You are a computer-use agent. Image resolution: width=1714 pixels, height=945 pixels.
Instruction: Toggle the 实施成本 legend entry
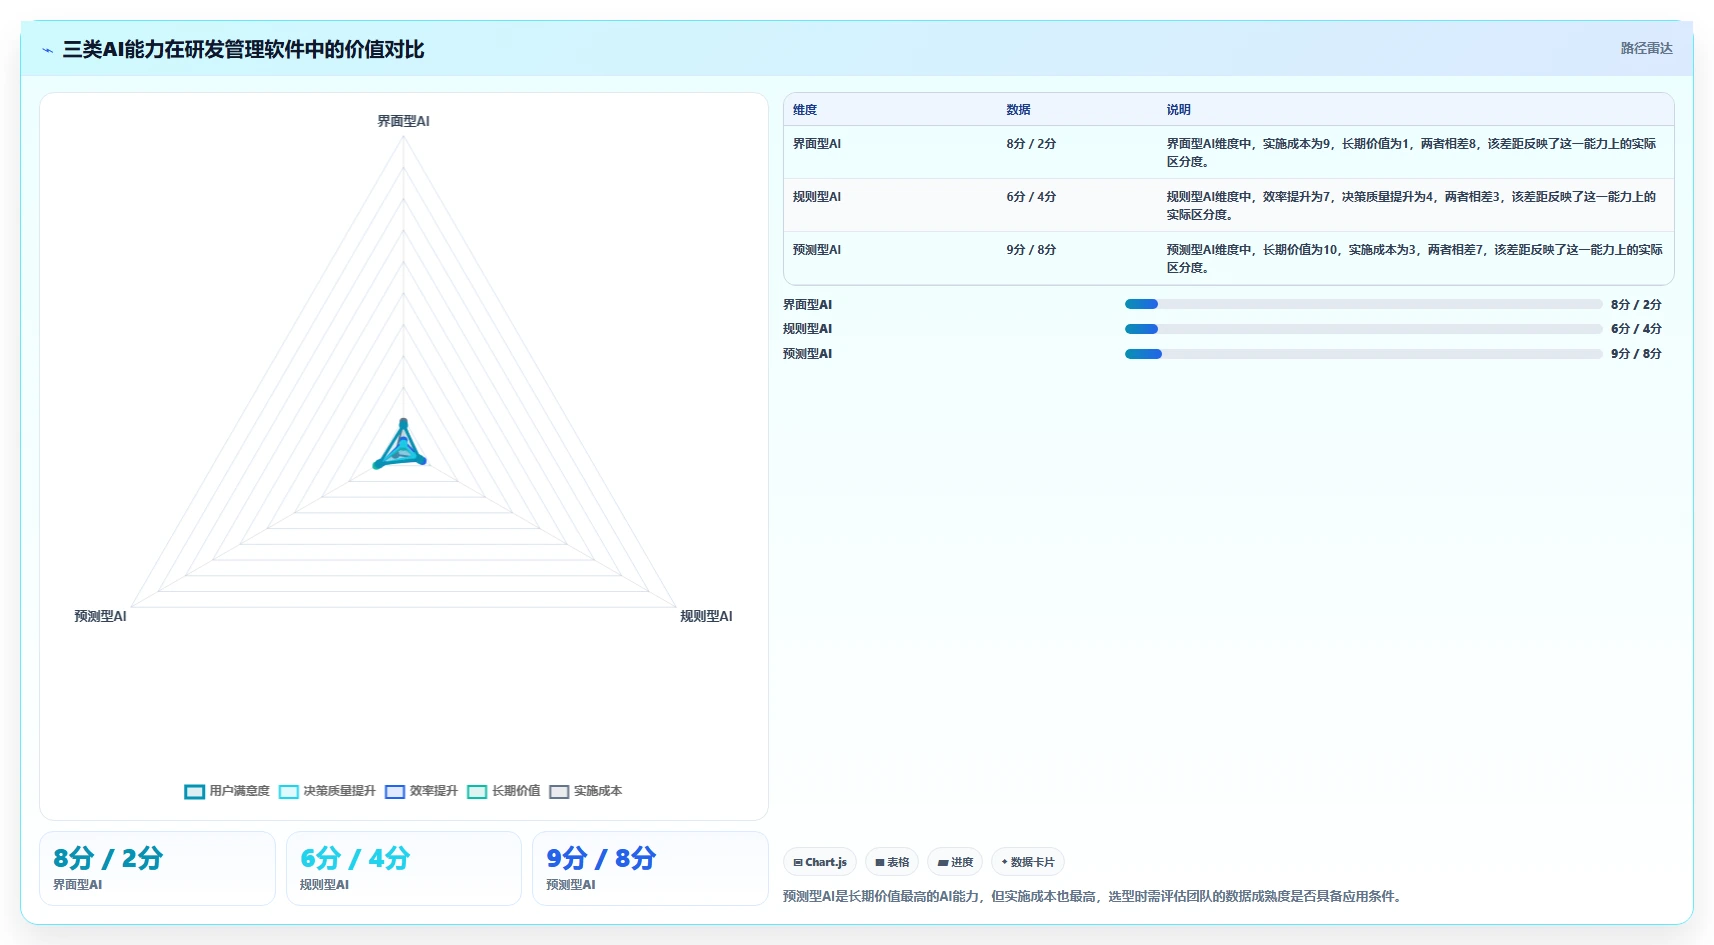(586, 791)
